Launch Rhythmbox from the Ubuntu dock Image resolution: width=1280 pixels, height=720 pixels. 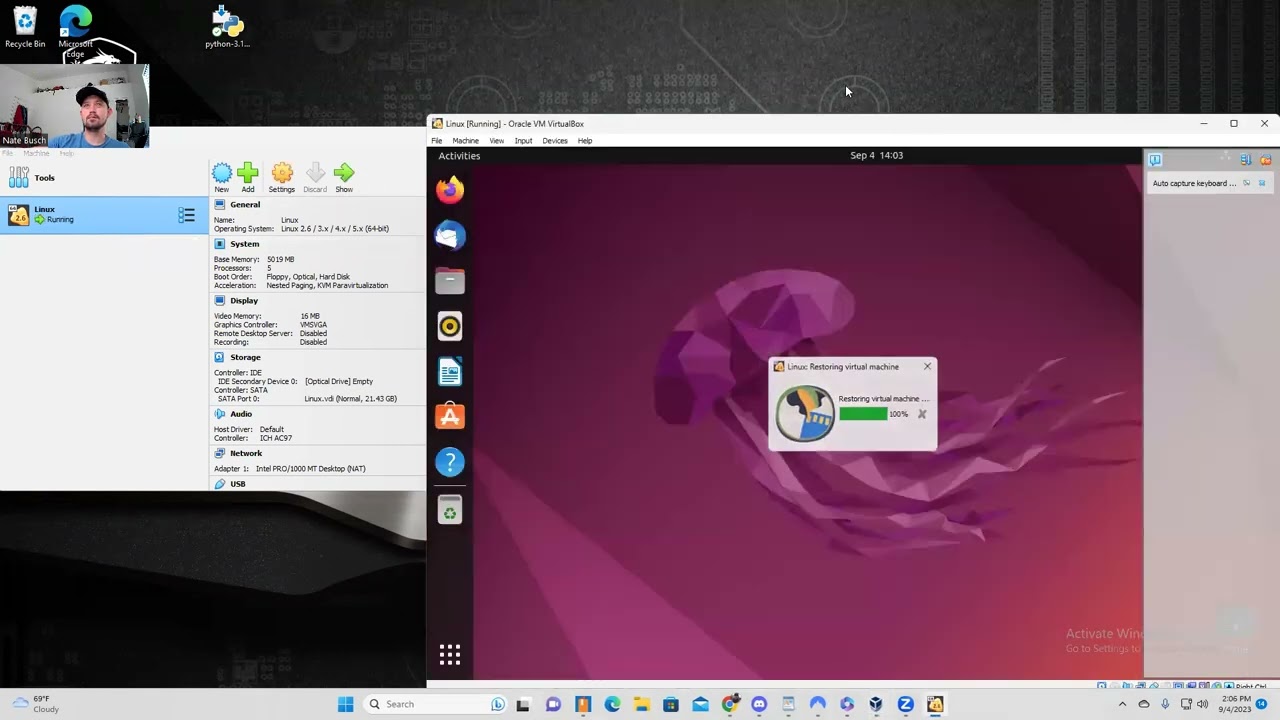(x=450, y=326)
